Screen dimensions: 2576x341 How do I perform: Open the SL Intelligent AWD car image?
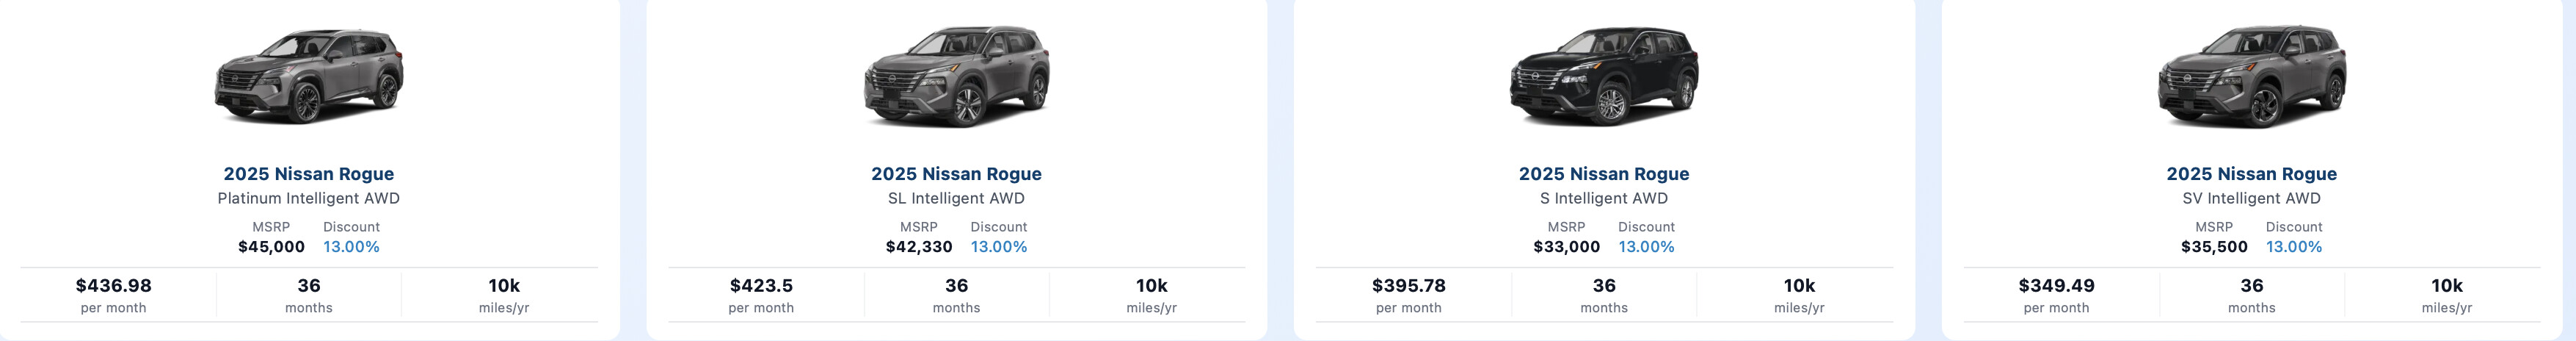click(x=957, y=76)
